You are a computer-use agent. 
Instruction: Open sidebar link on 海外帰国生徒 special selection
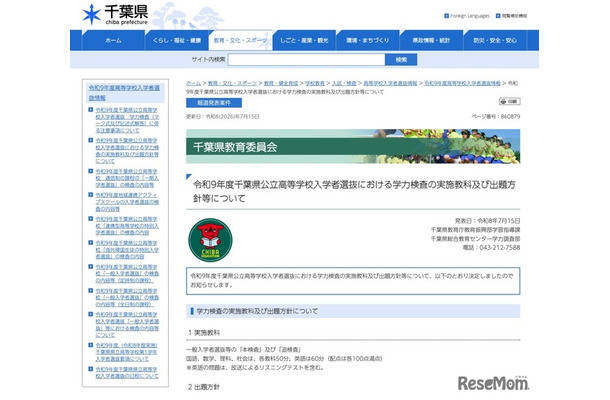point(127,250)
